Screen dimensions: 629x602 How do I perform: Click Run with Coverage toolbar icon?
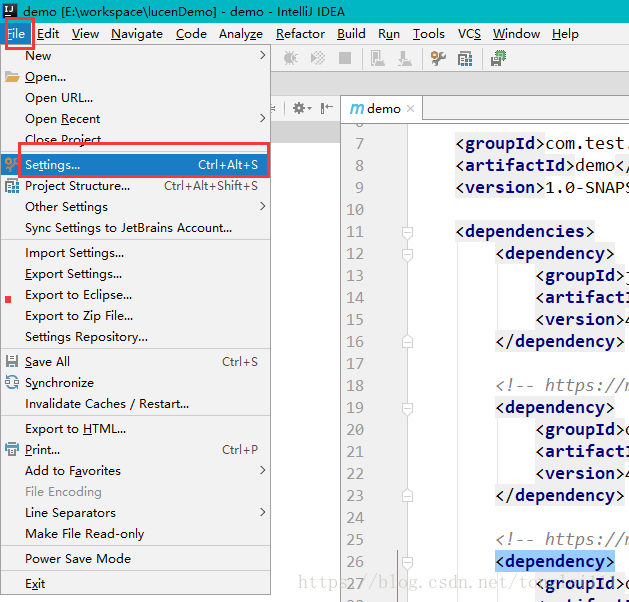coord(318,59)
